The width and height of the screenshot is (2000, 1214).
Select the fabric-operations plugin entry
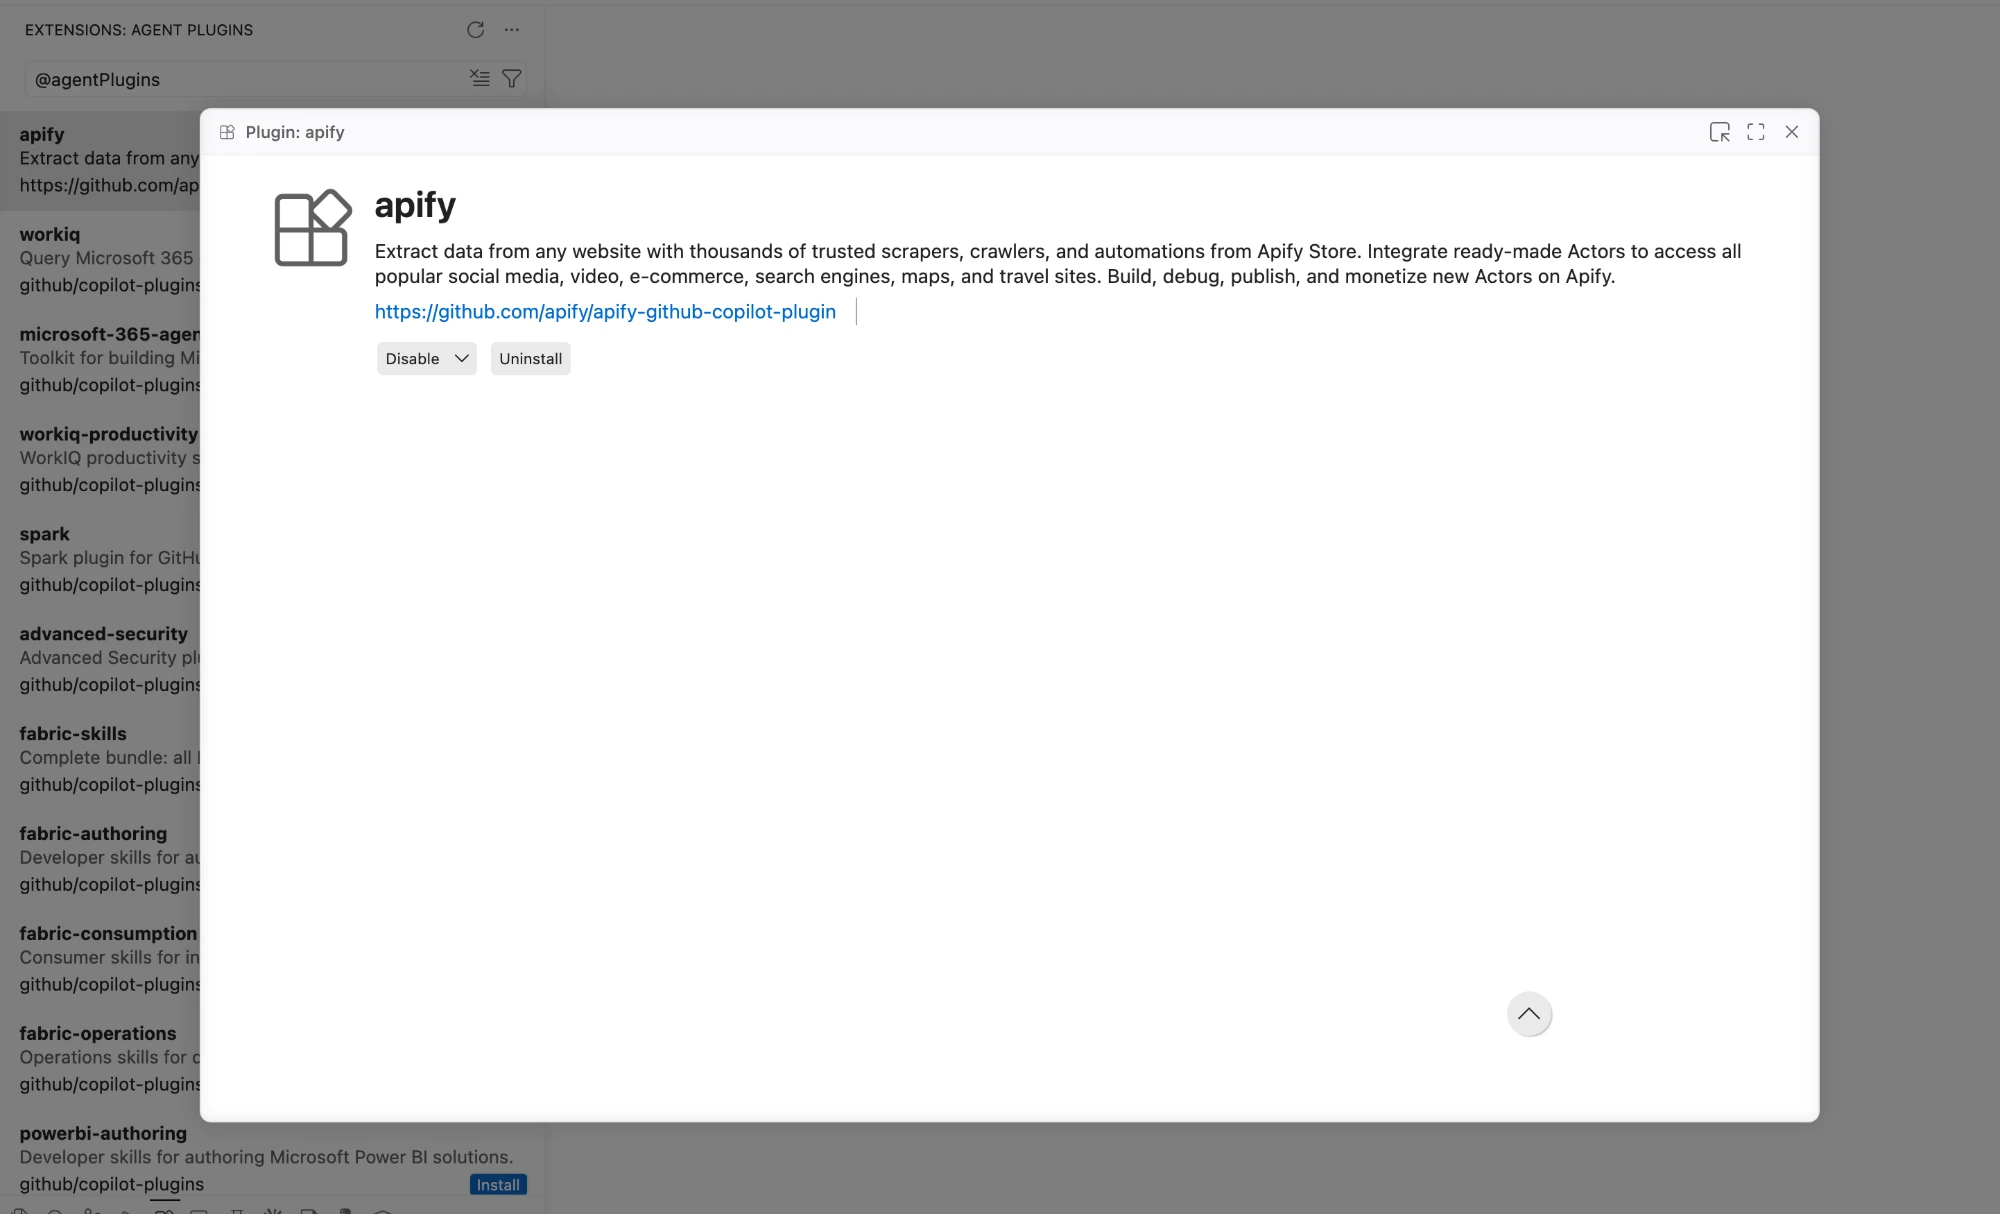[100, 1060]
